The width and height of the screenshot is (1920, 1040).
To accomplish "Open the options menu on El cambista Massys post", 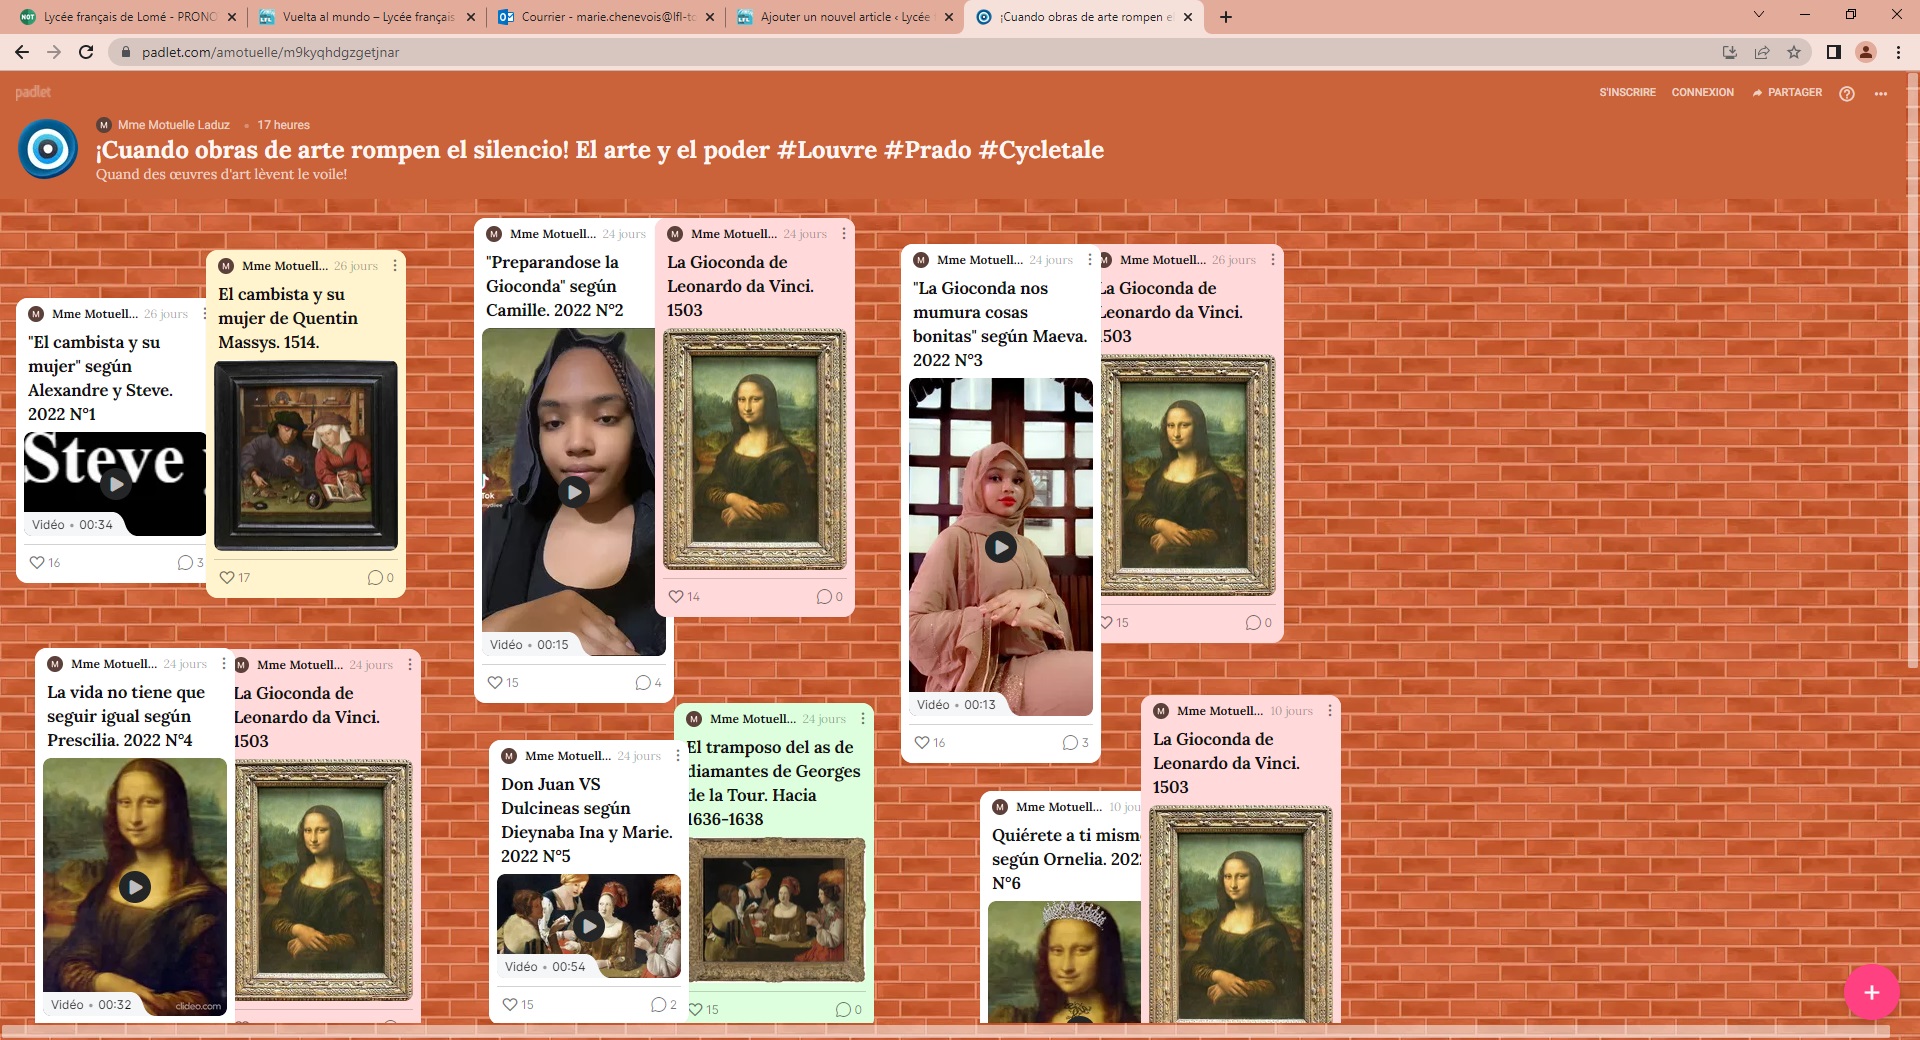I will [395, 266].
